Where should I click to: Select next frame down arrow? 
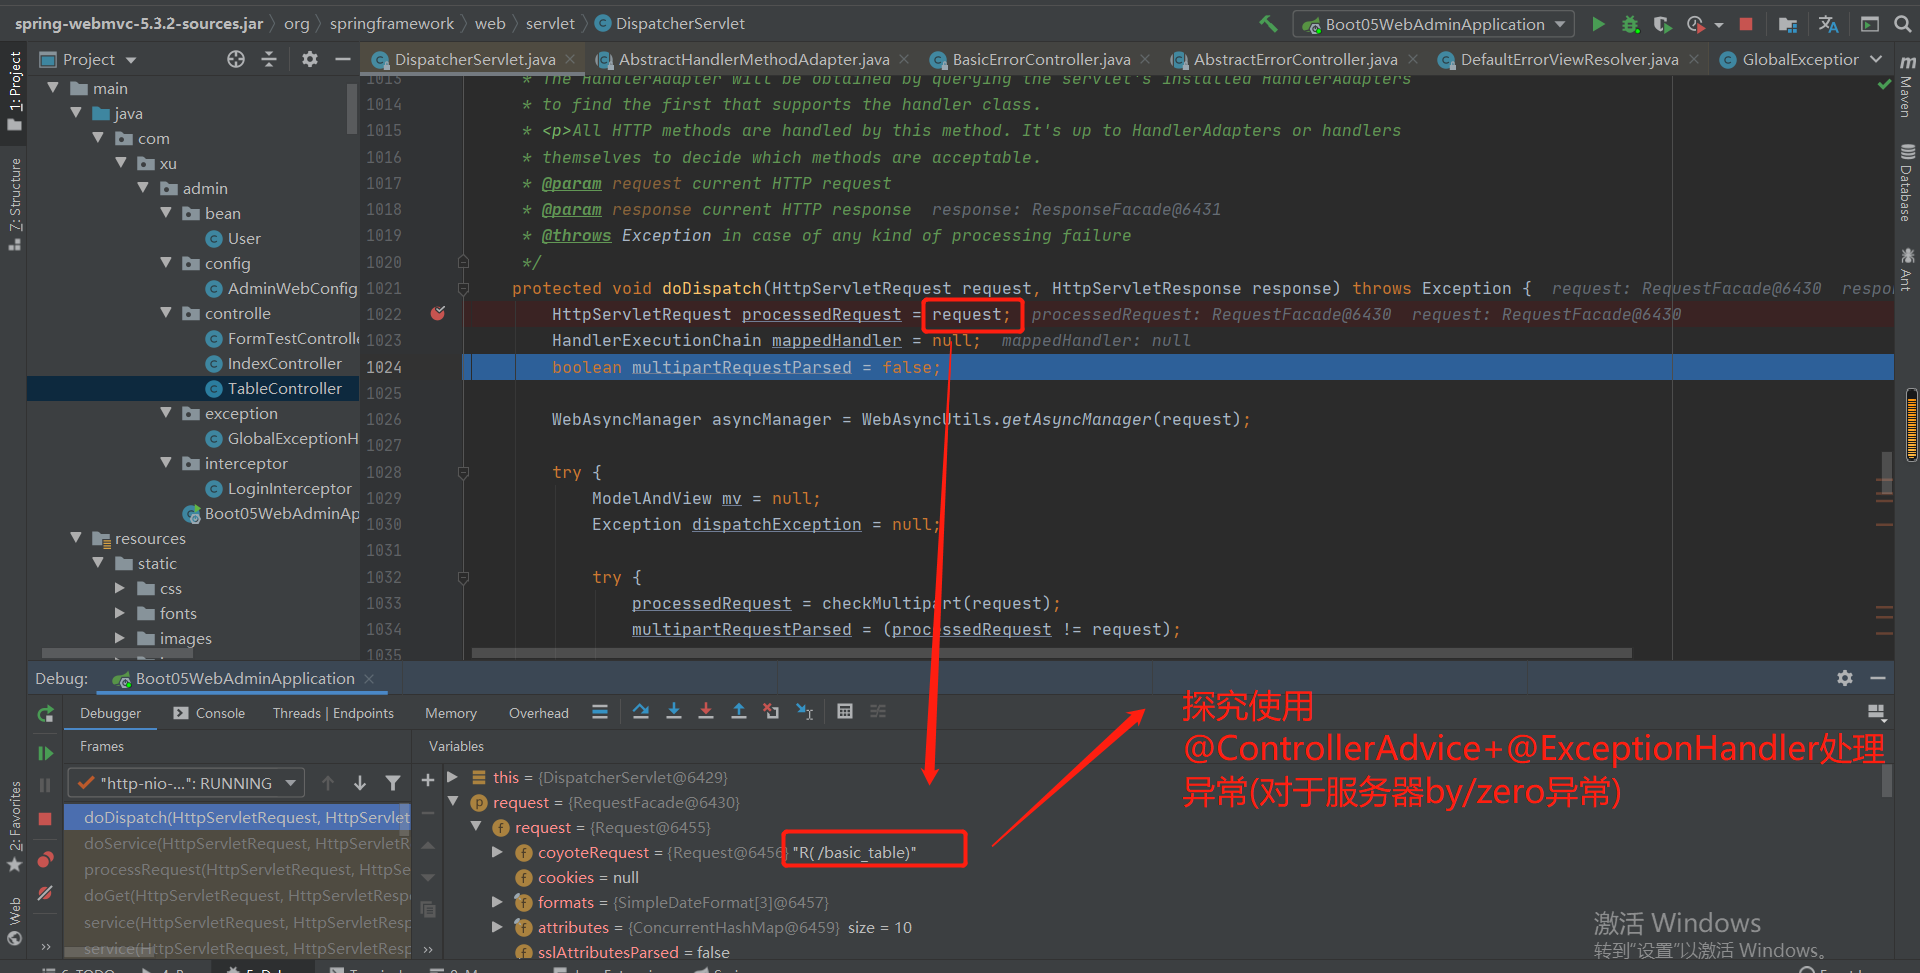(360, 783)
